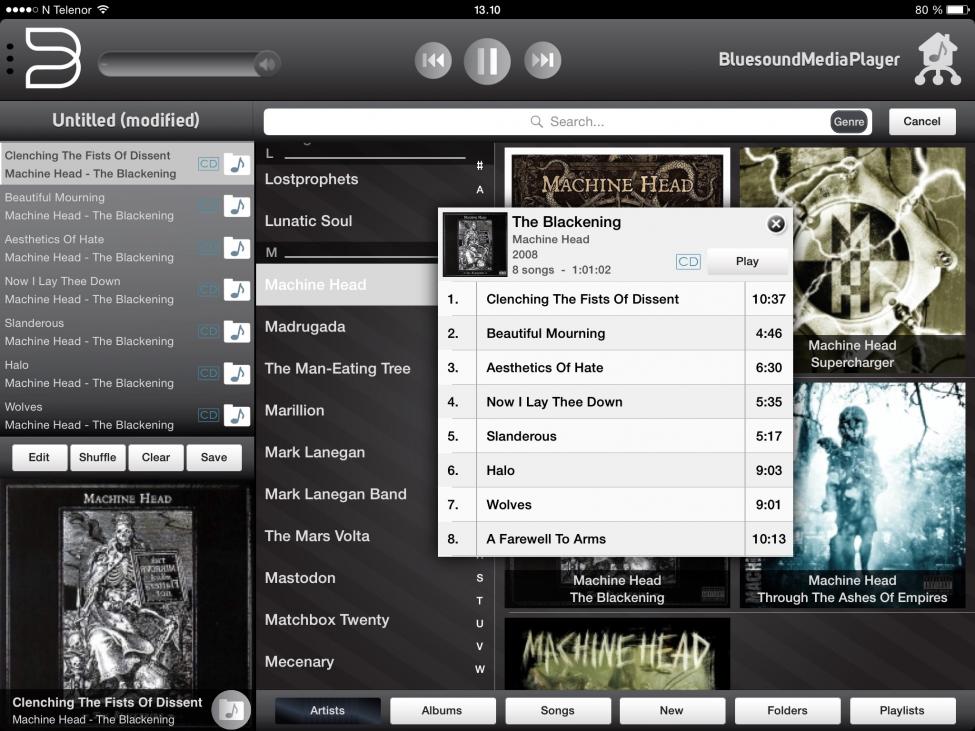Tap music note icon for Wolves queue row
The image size is (975, 731).
pyautogui.click(x=237, y=415)
